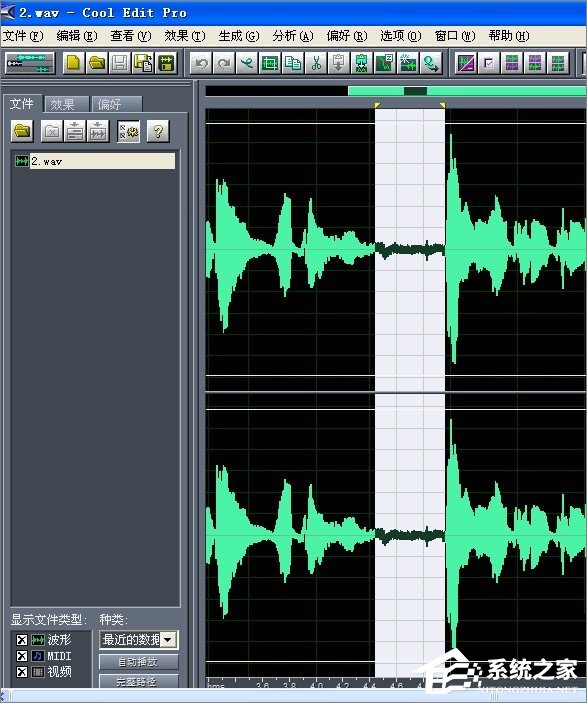Click the open file icon in file panel
The width and height of the screenshot is (587, 703).
22,131
